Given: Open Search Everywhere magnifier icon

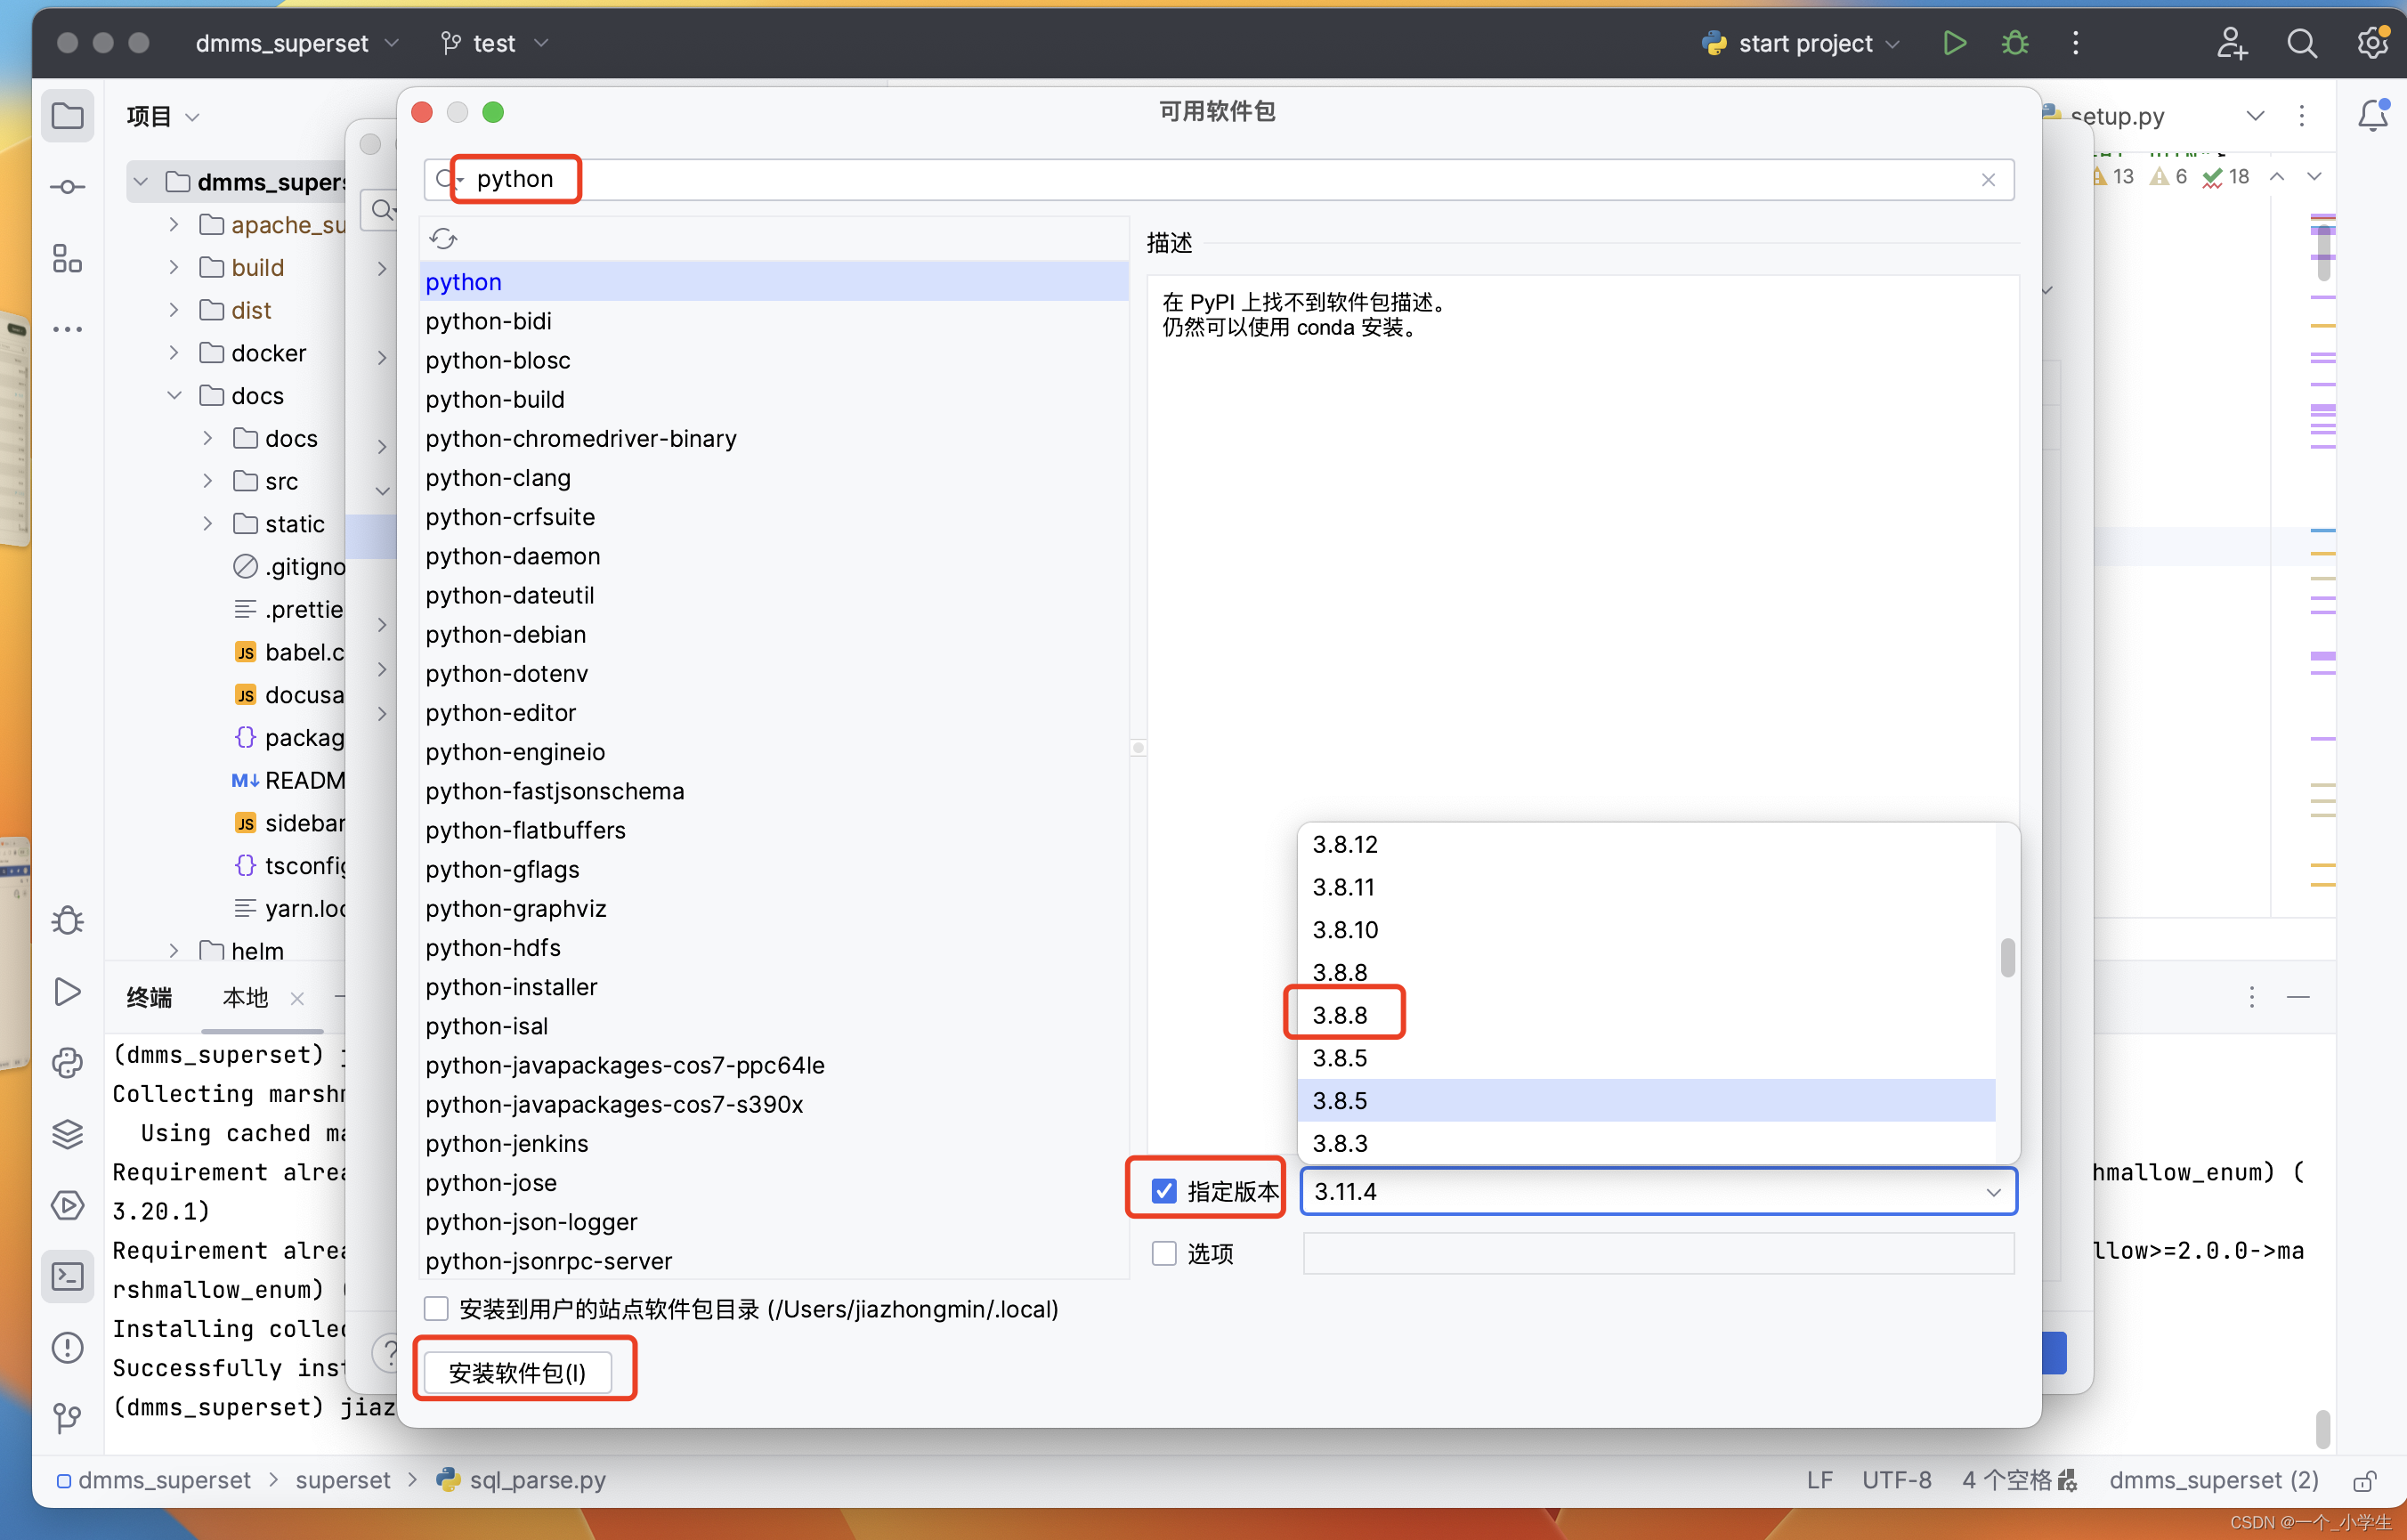Looking at the screenshot, I should (x=2301, y=43).
